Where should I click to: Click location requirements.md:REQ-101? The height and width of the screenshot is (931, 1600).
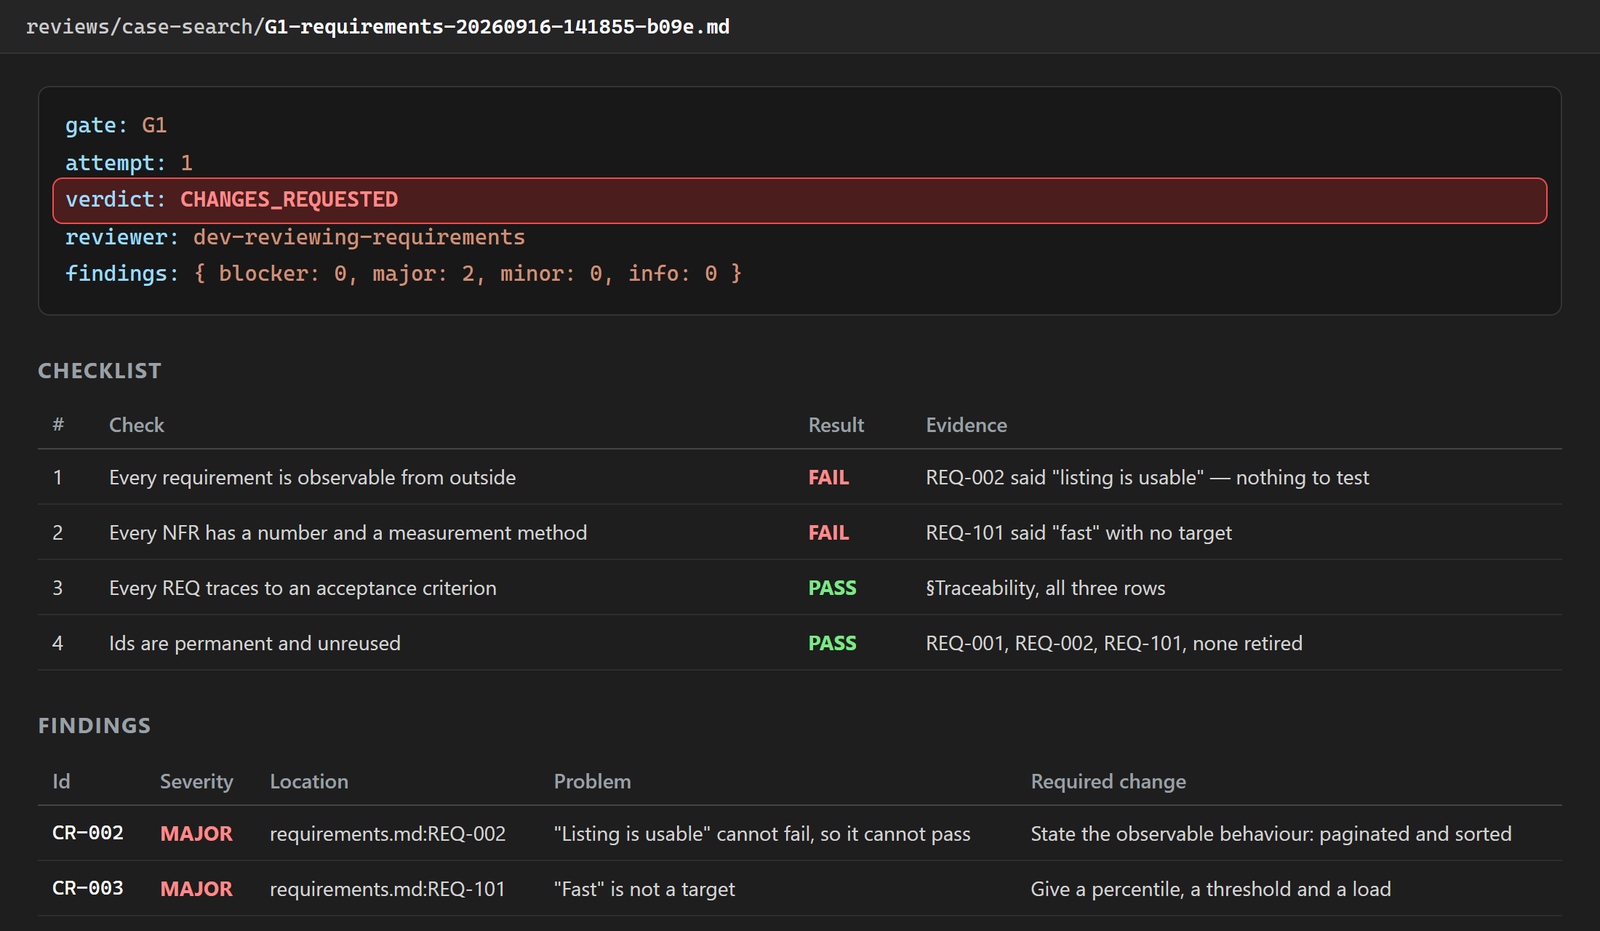pos(388,889)
